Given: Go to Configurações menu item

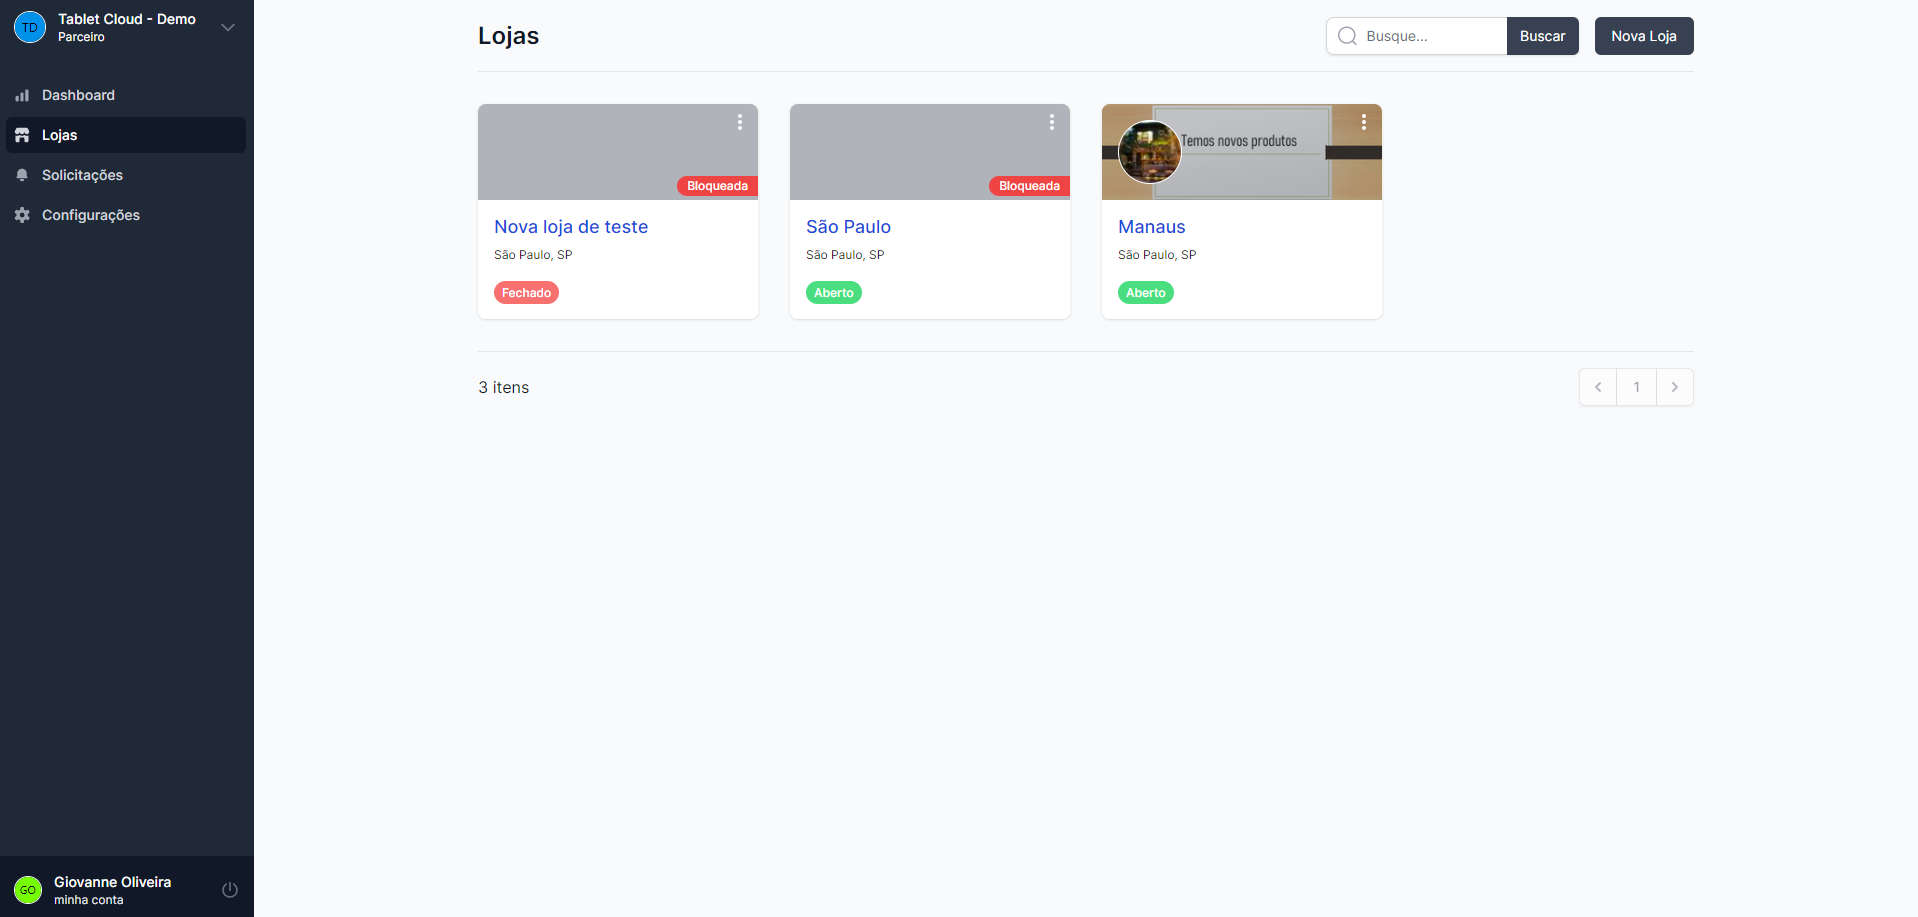Looking at the screenshot, I should pyautogui.click(x=91, y=215).
